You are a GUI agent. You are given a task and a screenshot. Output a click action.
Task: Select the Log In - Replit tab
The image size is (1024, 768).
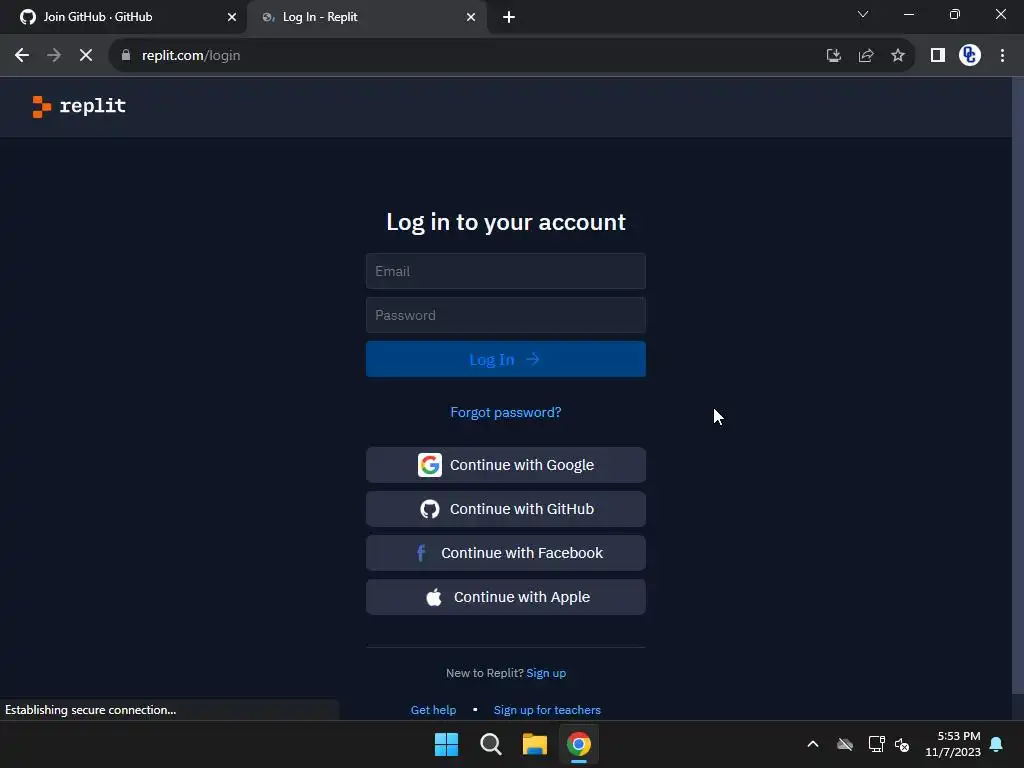pos(366,17)
